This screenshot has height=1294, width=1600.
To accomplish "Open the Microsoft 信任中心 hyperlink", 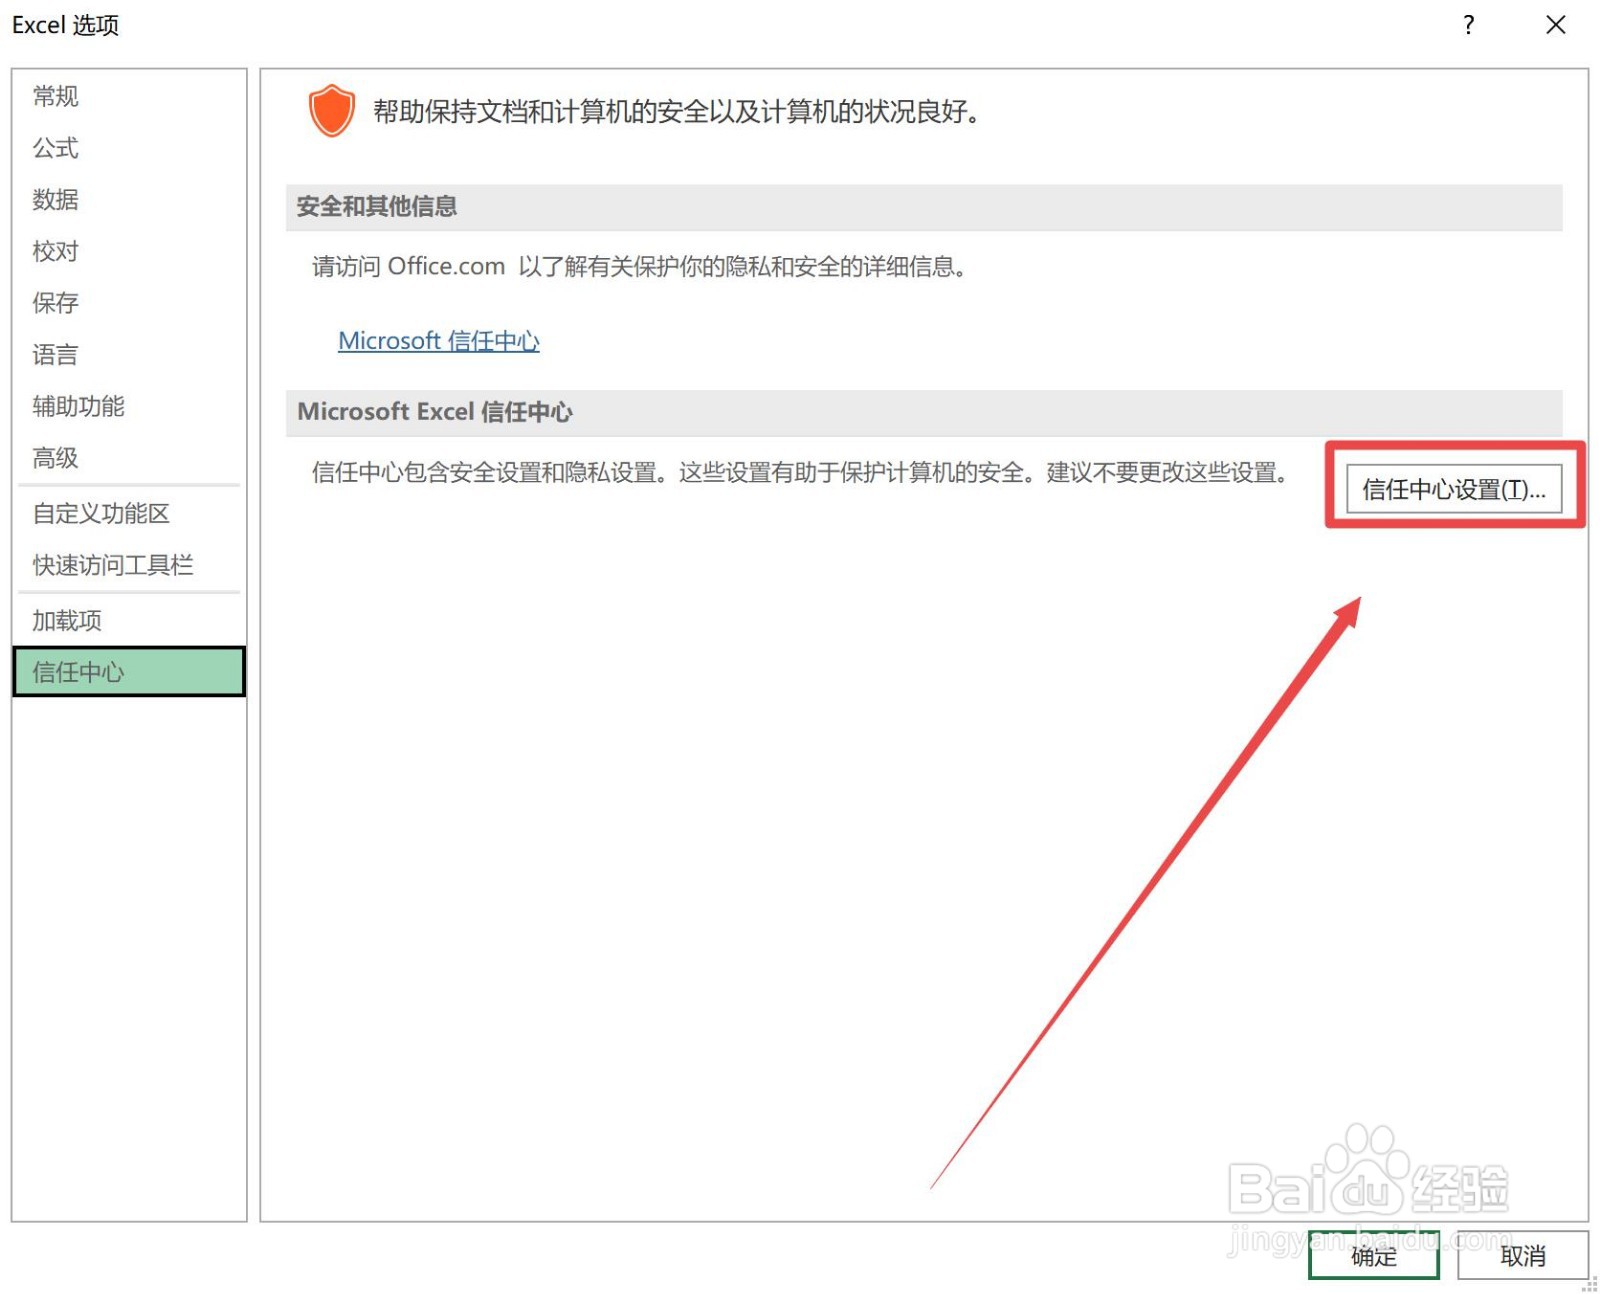I will [x=438, y=341].
